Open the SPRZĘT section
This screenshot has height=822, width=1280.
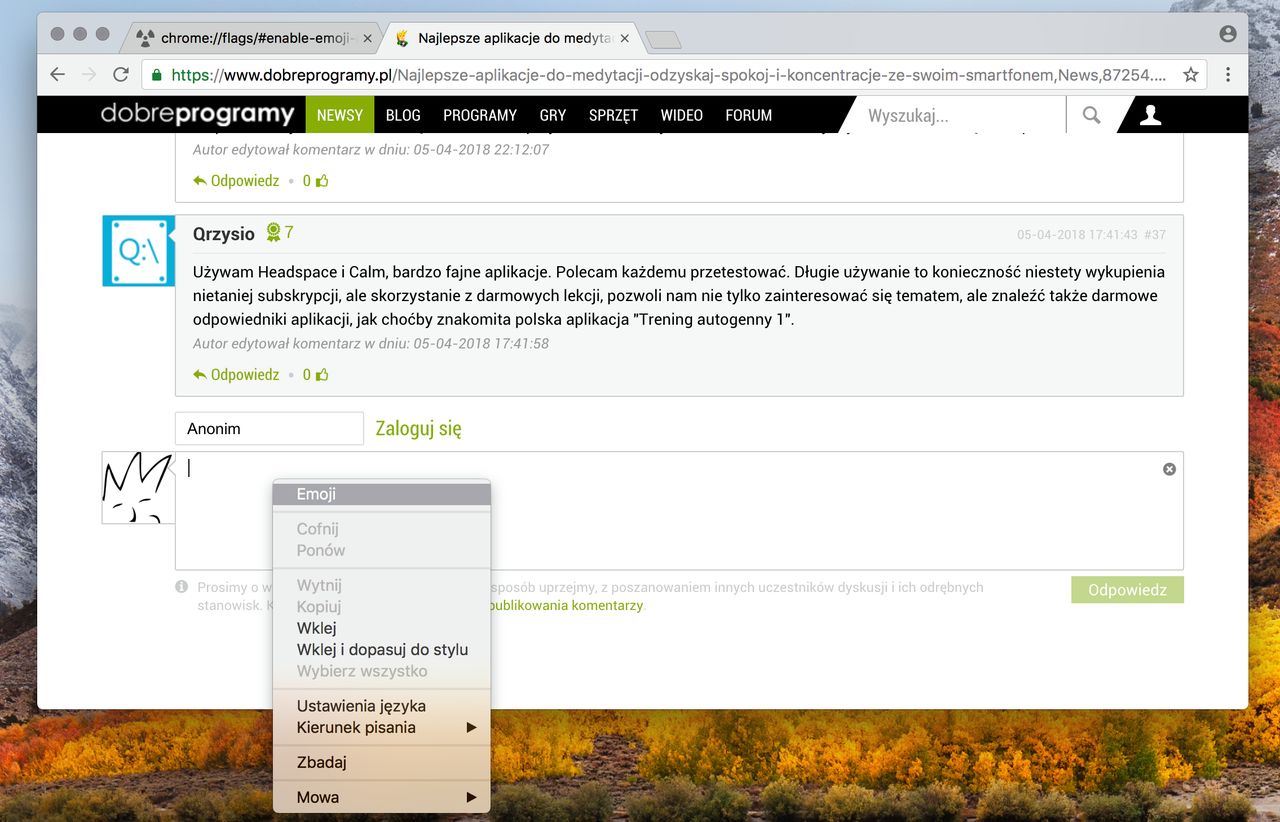coord(613,115)
